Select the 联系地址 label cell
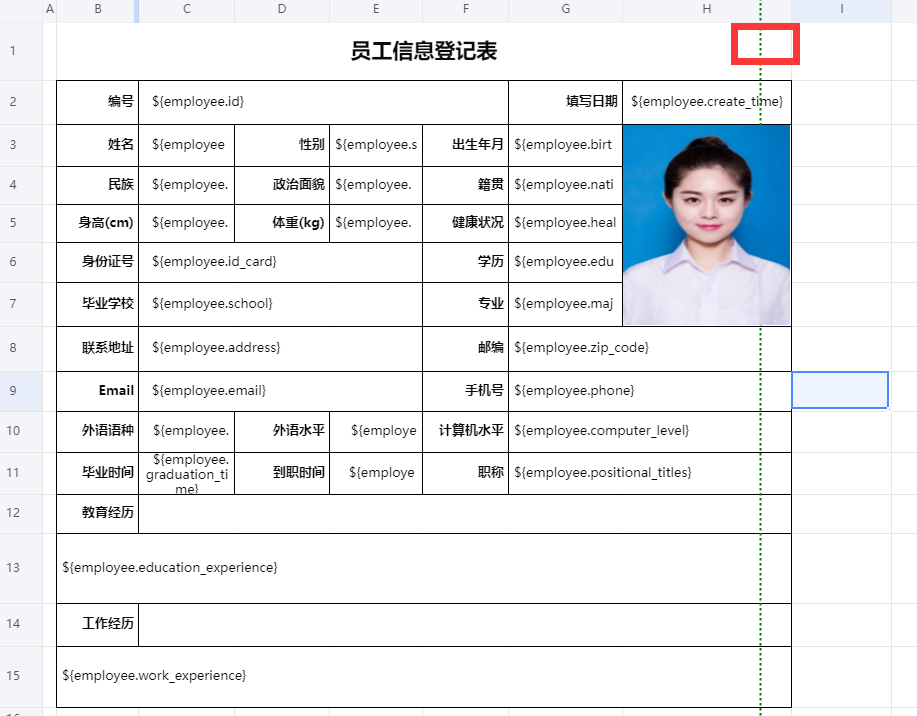Image resolution: width=917 pixels, height=716 pixels. click(x=98, y=348)
